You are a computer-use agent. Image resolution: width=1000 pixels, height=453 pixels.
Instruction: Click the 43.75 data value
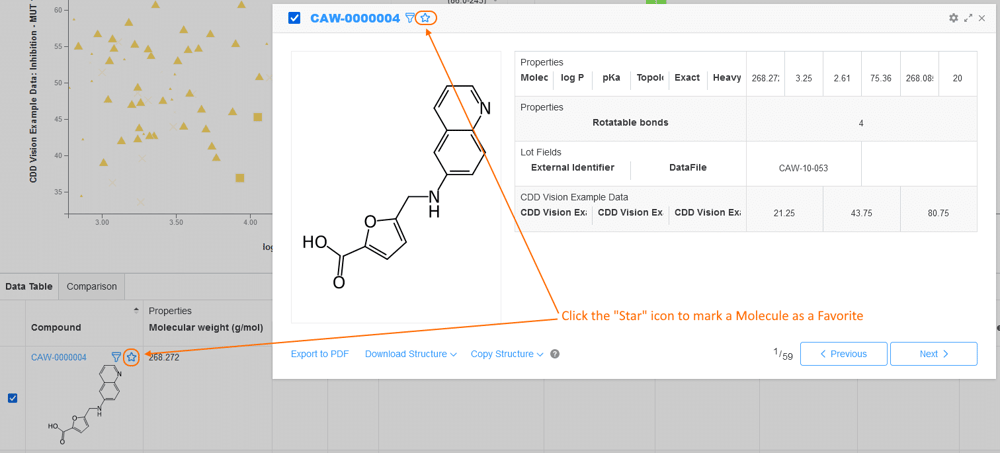click(862, 213)
